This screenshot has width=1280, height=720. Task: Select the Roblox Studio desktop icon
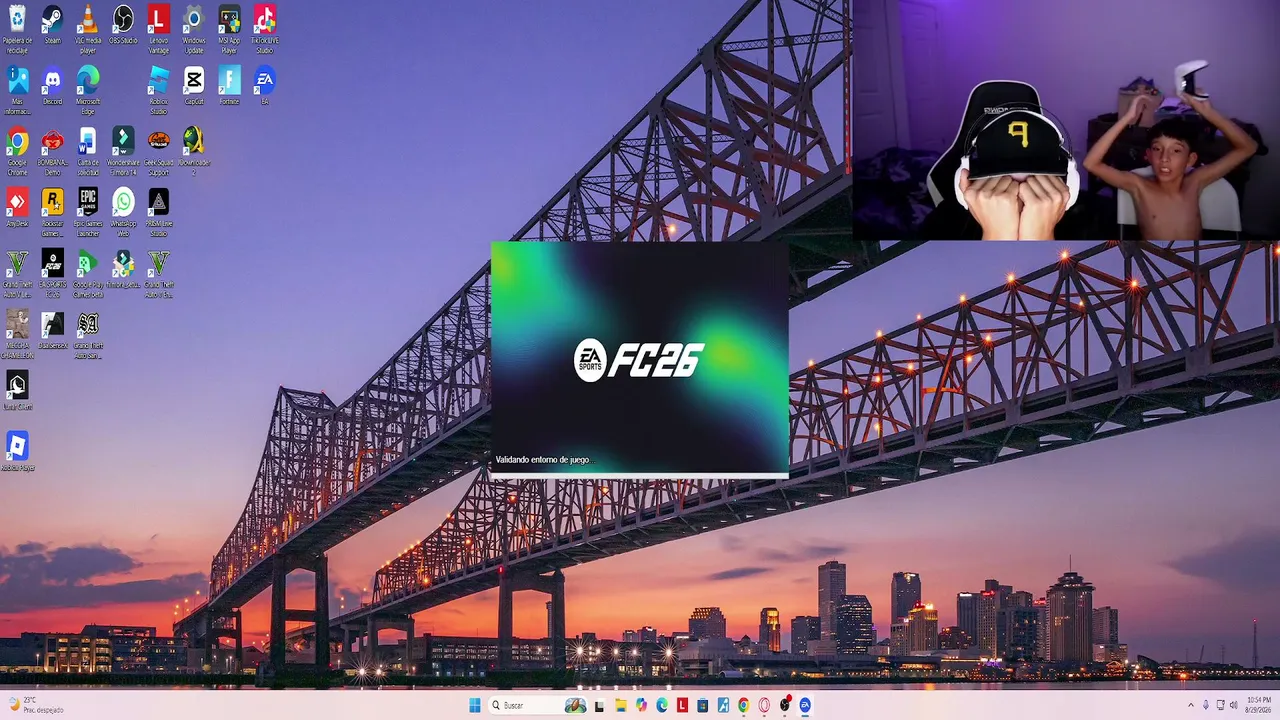pyautogui.click(x=158, y=91)
